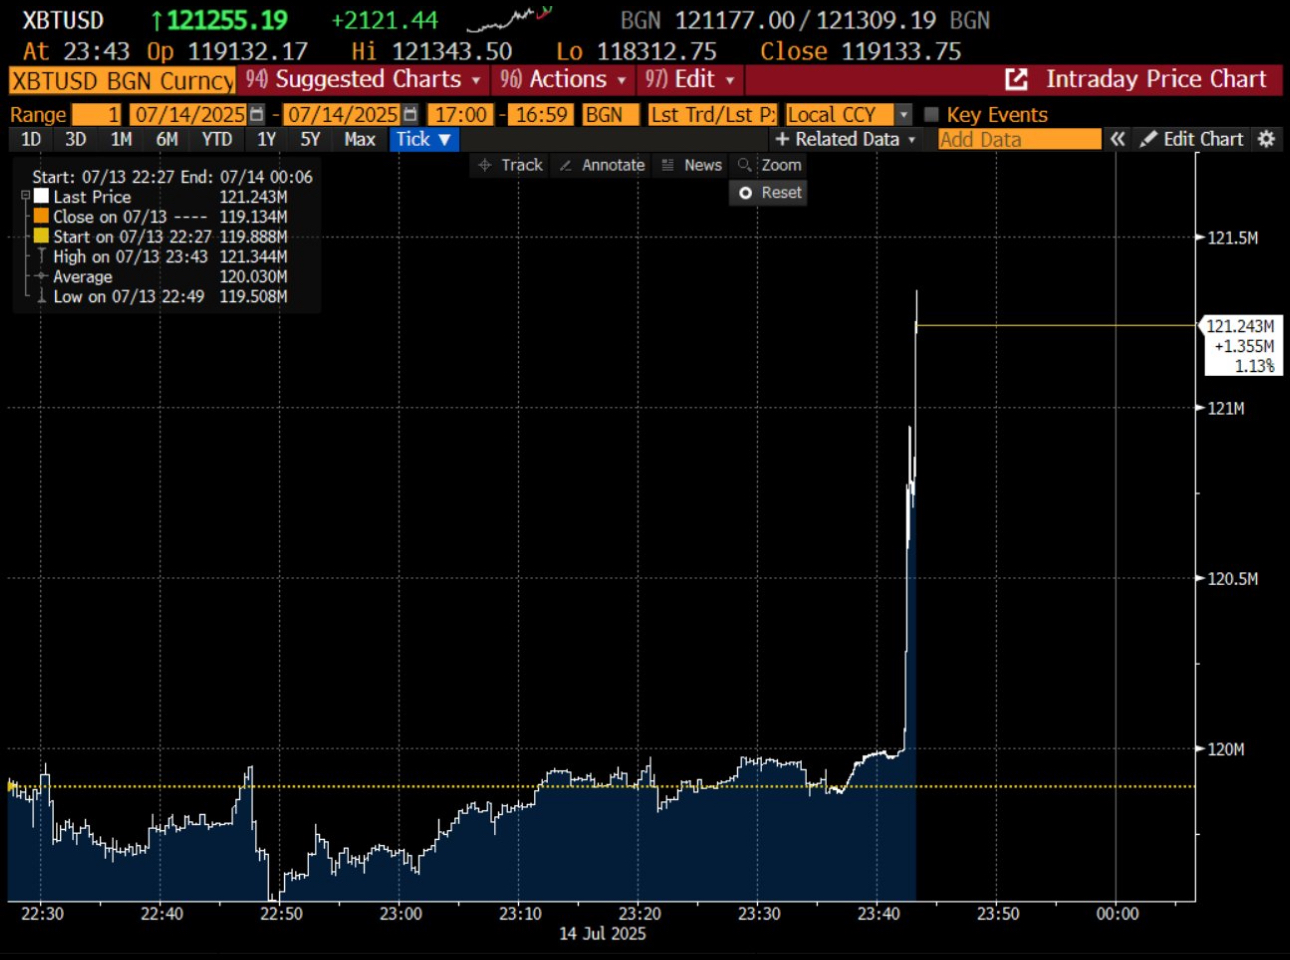1290x960 pixels.
Task: Click the Add Data input box
Action: [x=1020, y=139]
